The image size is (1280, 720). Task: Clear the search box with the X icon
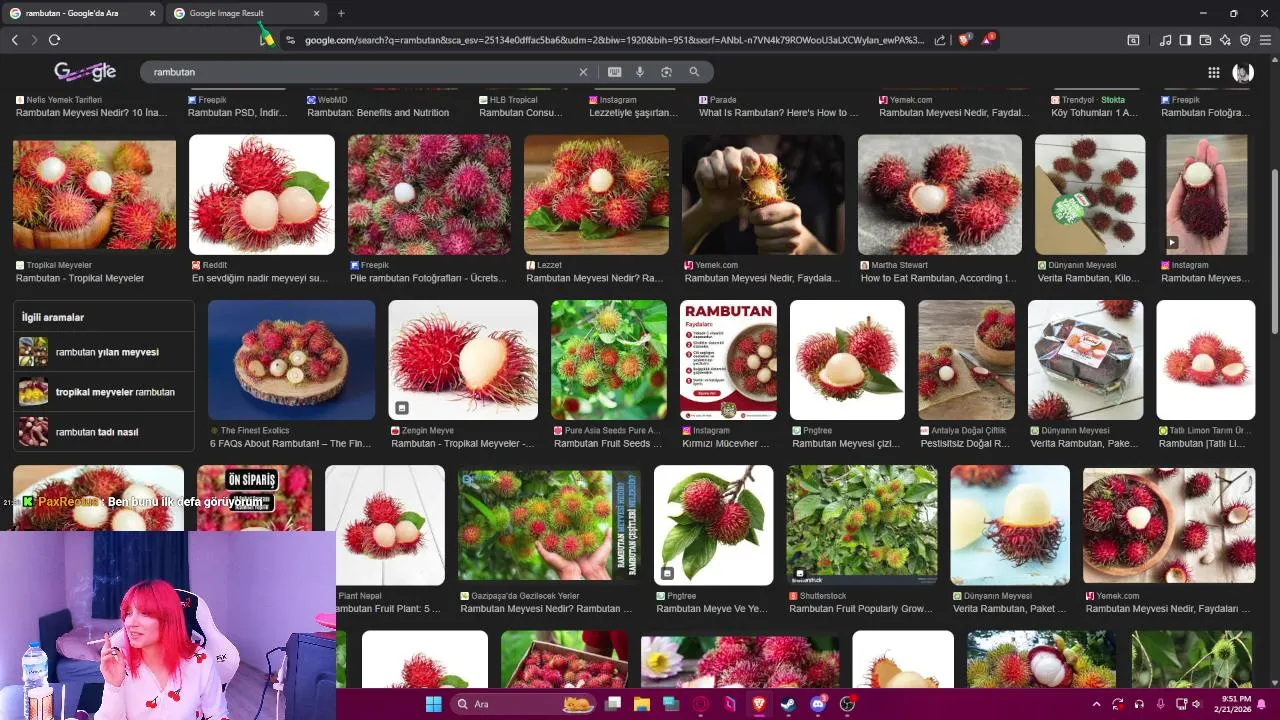pyautogui.click(x=583, y=72)
